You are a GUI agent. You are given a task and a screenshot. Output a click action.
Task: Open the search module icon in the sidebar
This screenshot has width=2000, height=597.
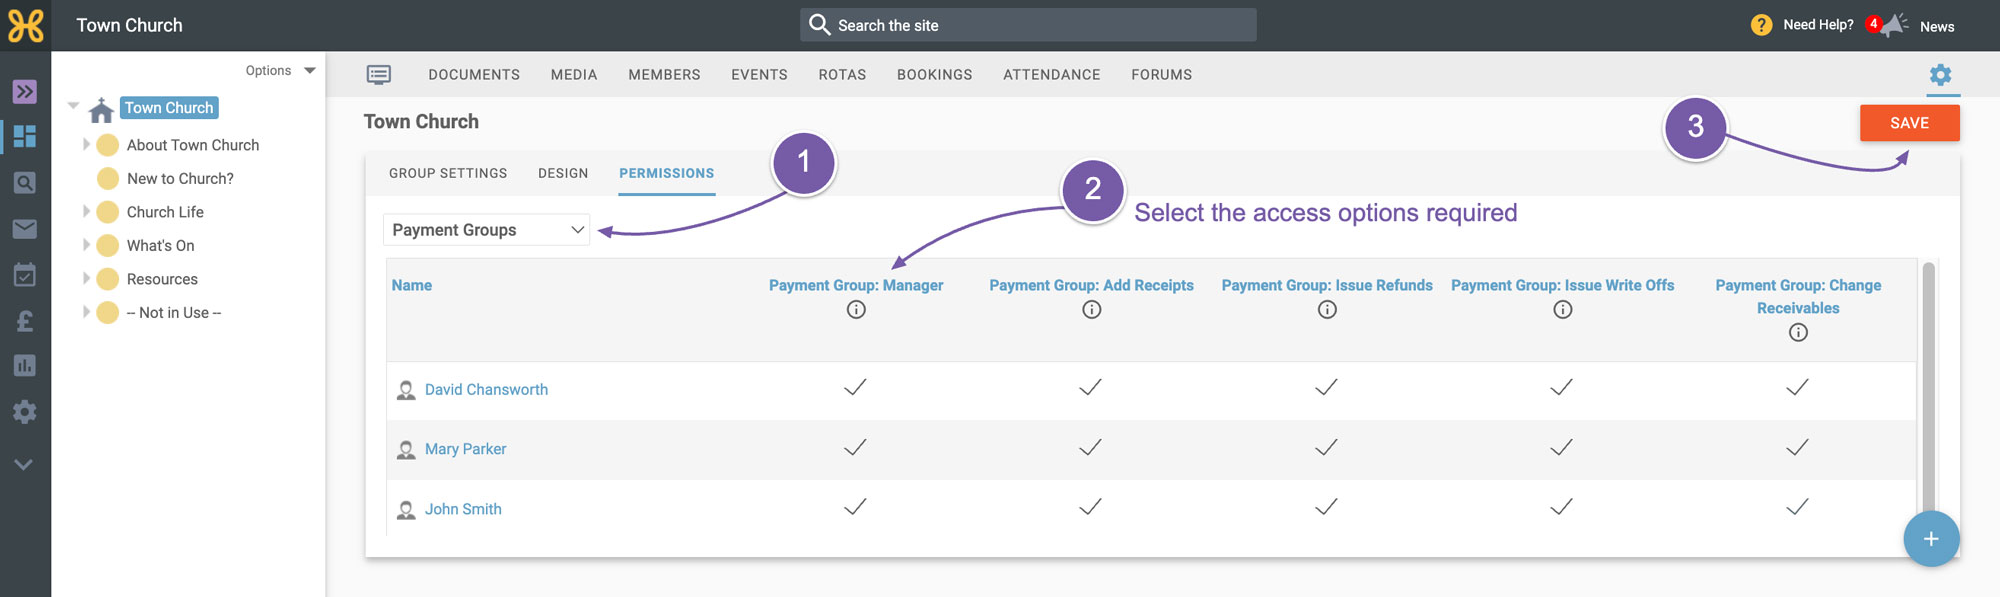click(x=25, y=182)
